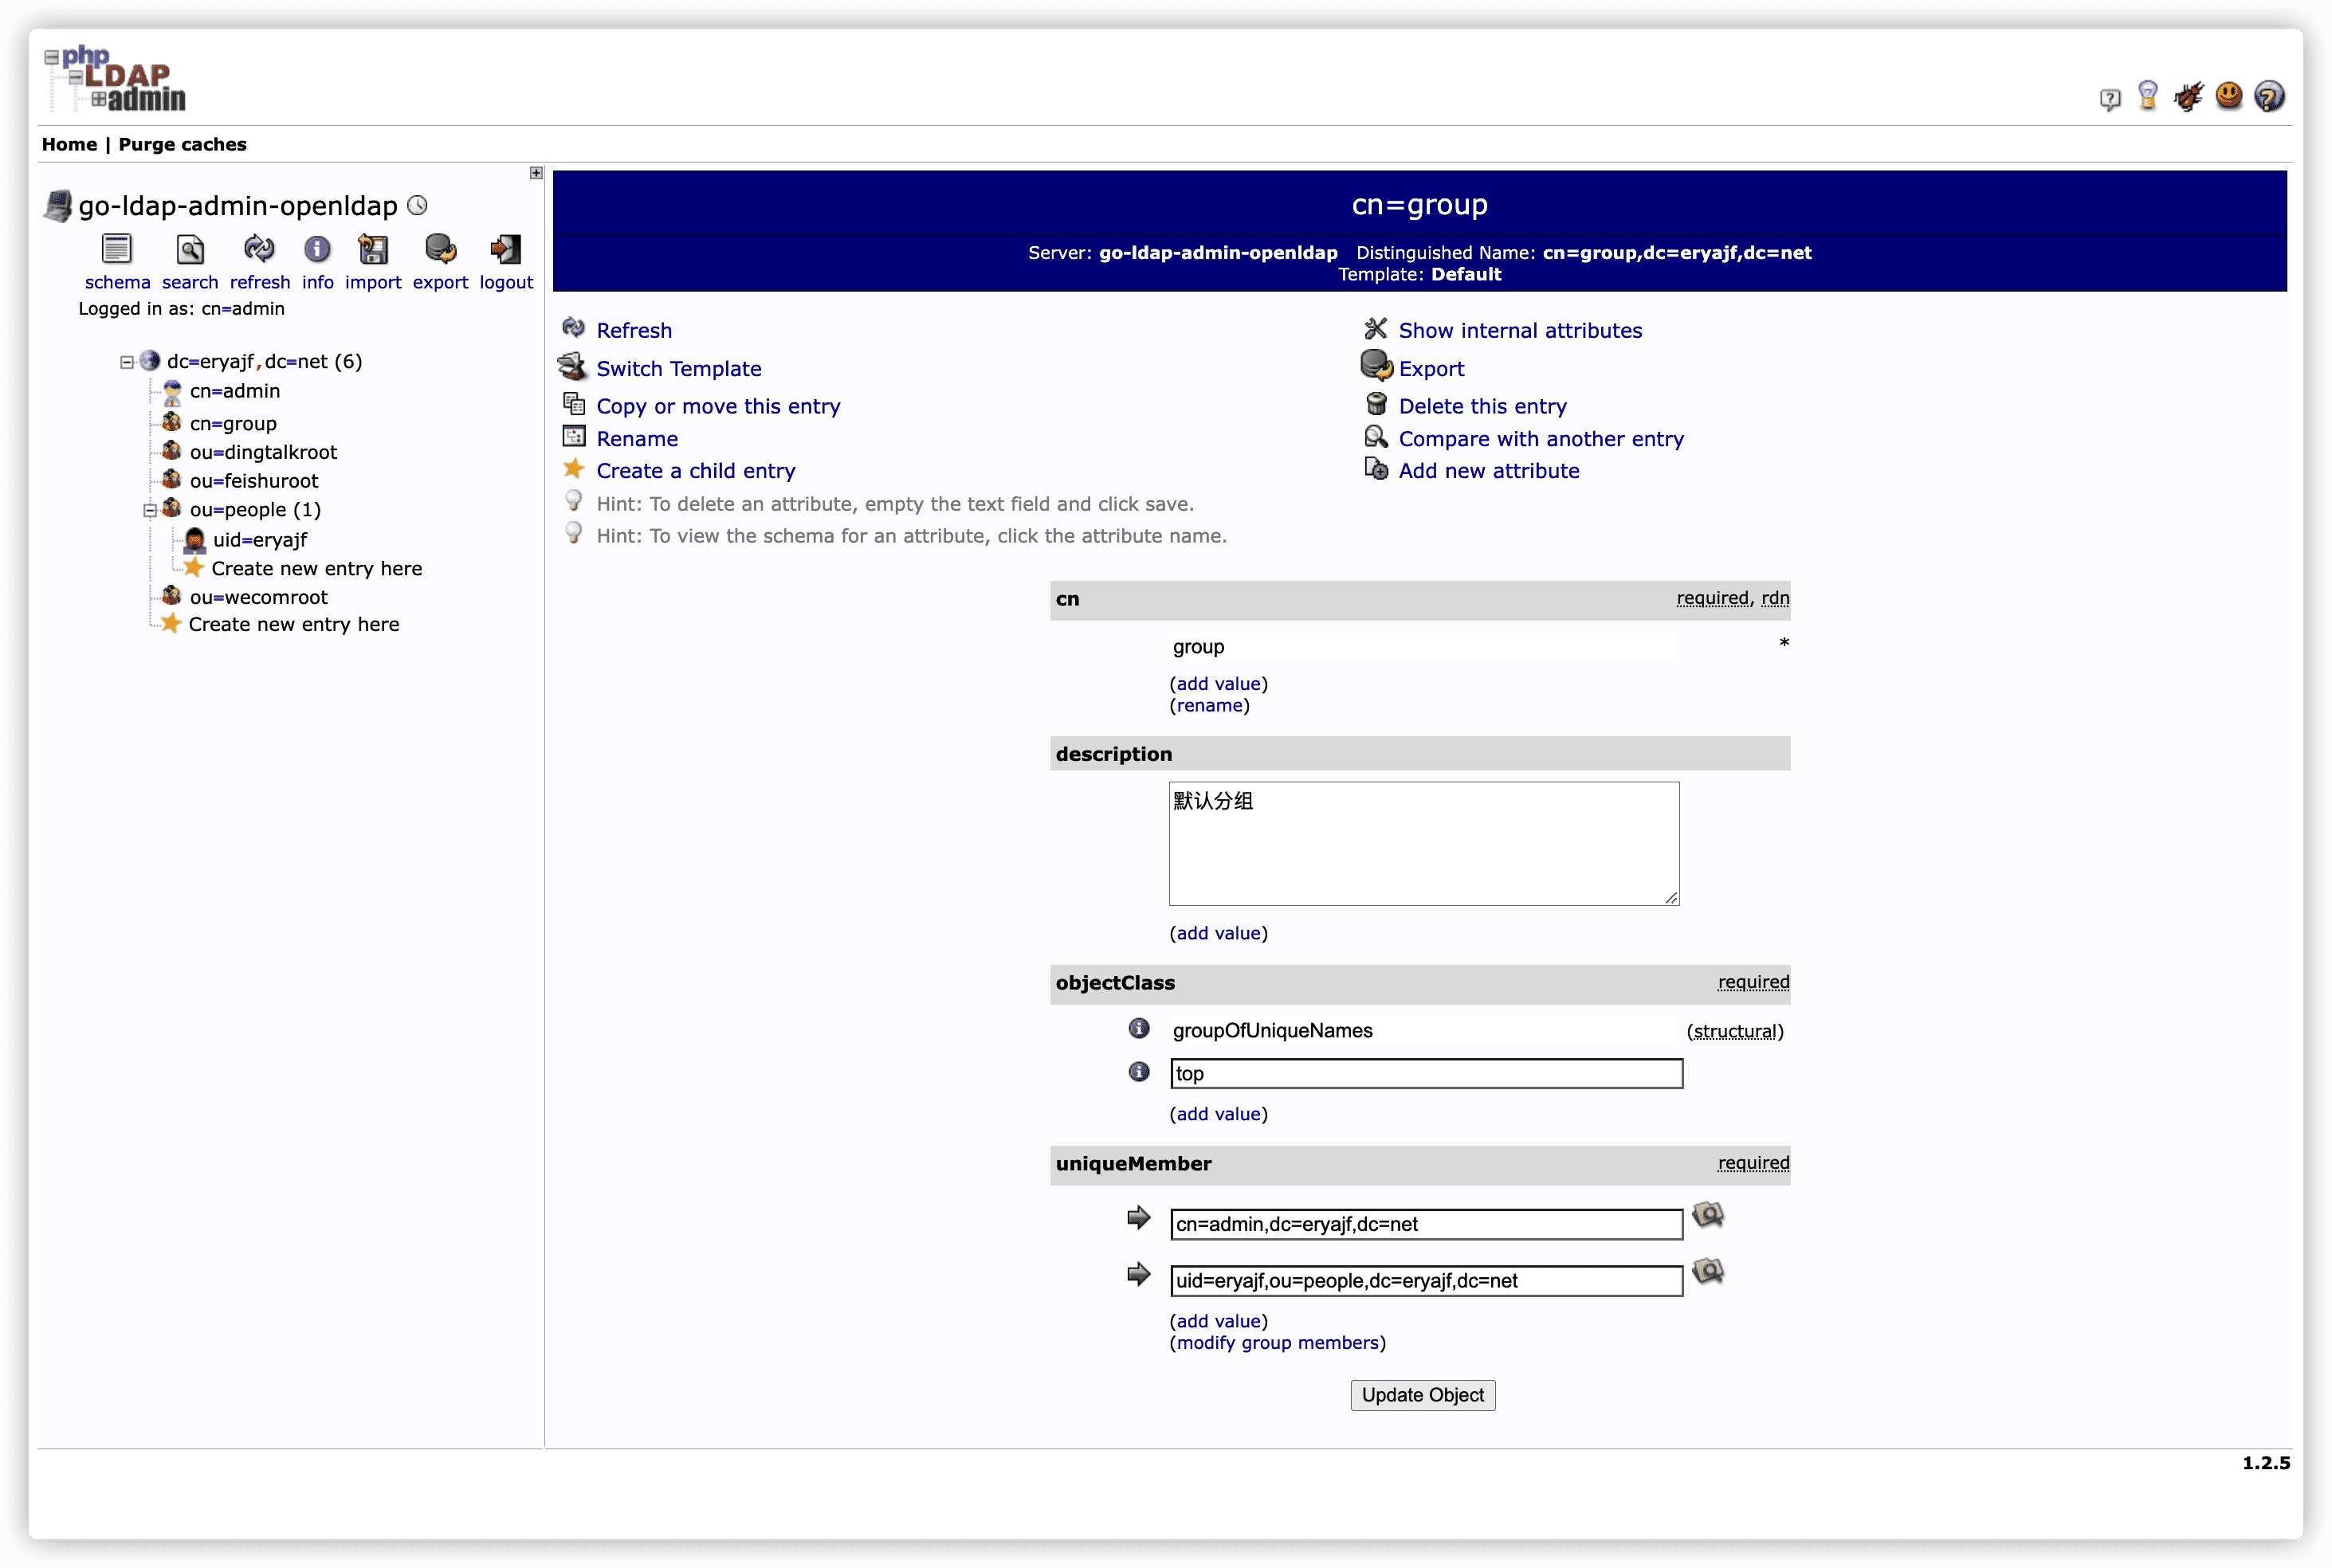This screenshot has width=2332, height=1568.
Task: Browse DN for the cn=admin uniqueMember
Action: [1707, 1215]
